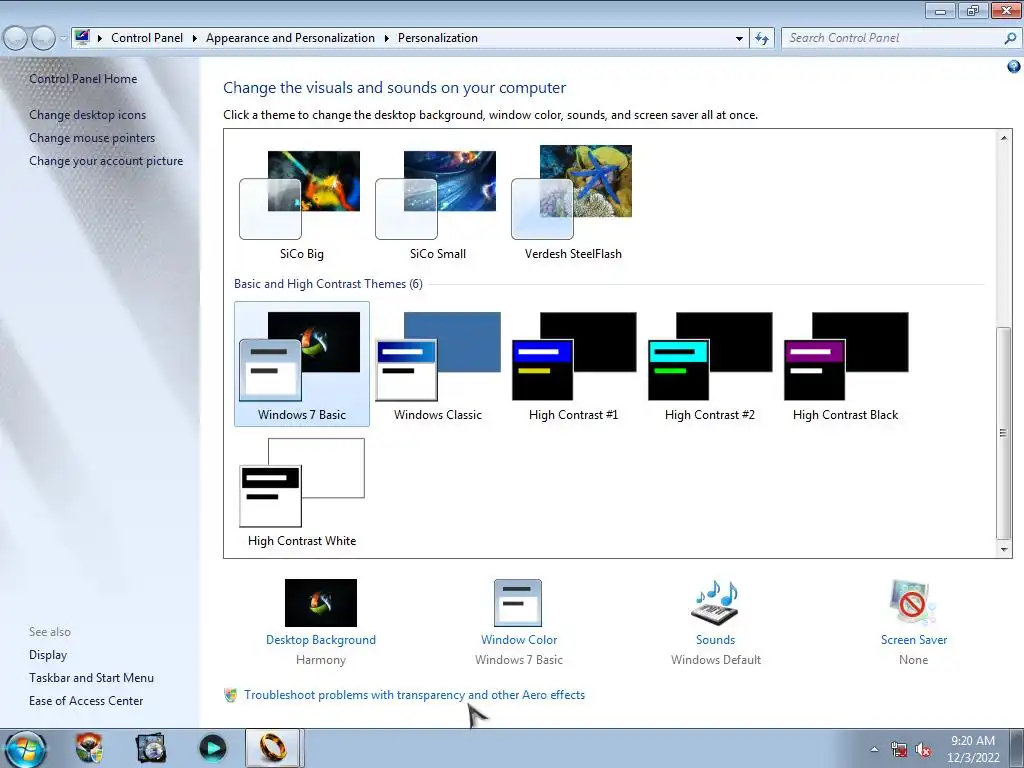Image resolution: width=1024 pixels, height=768 pixels.
Task: Apply the Verdesh SteelFlash theme
Action: point(573,204)
